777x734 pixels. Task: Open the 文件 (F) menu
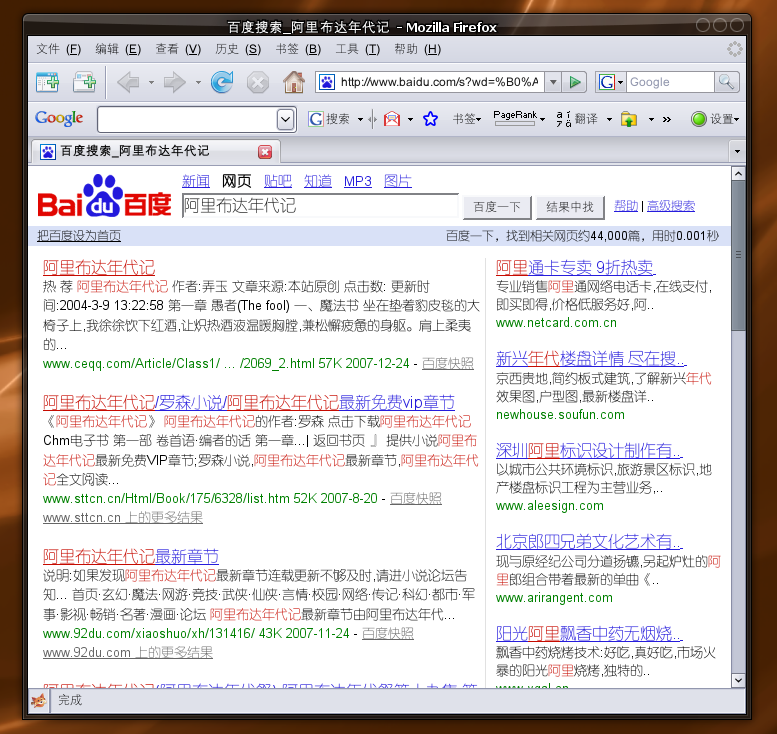(x=58, y=49)
